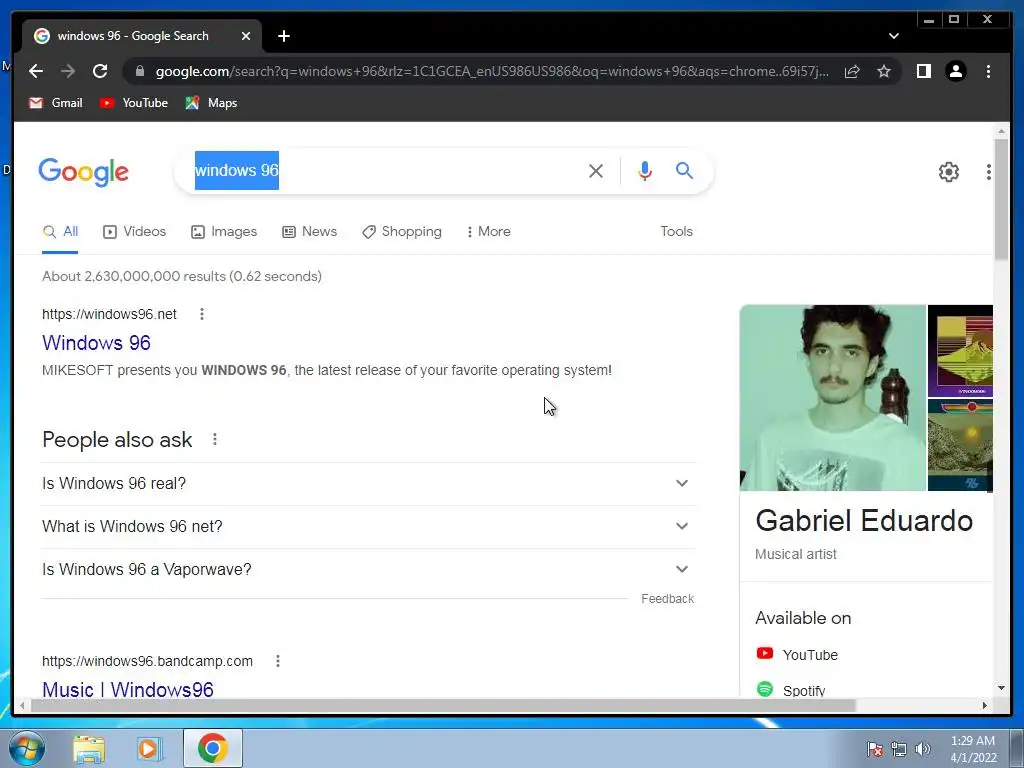Click the forward navigation arrow
Screen dimensions: 1024x768
tap(68, 71)
